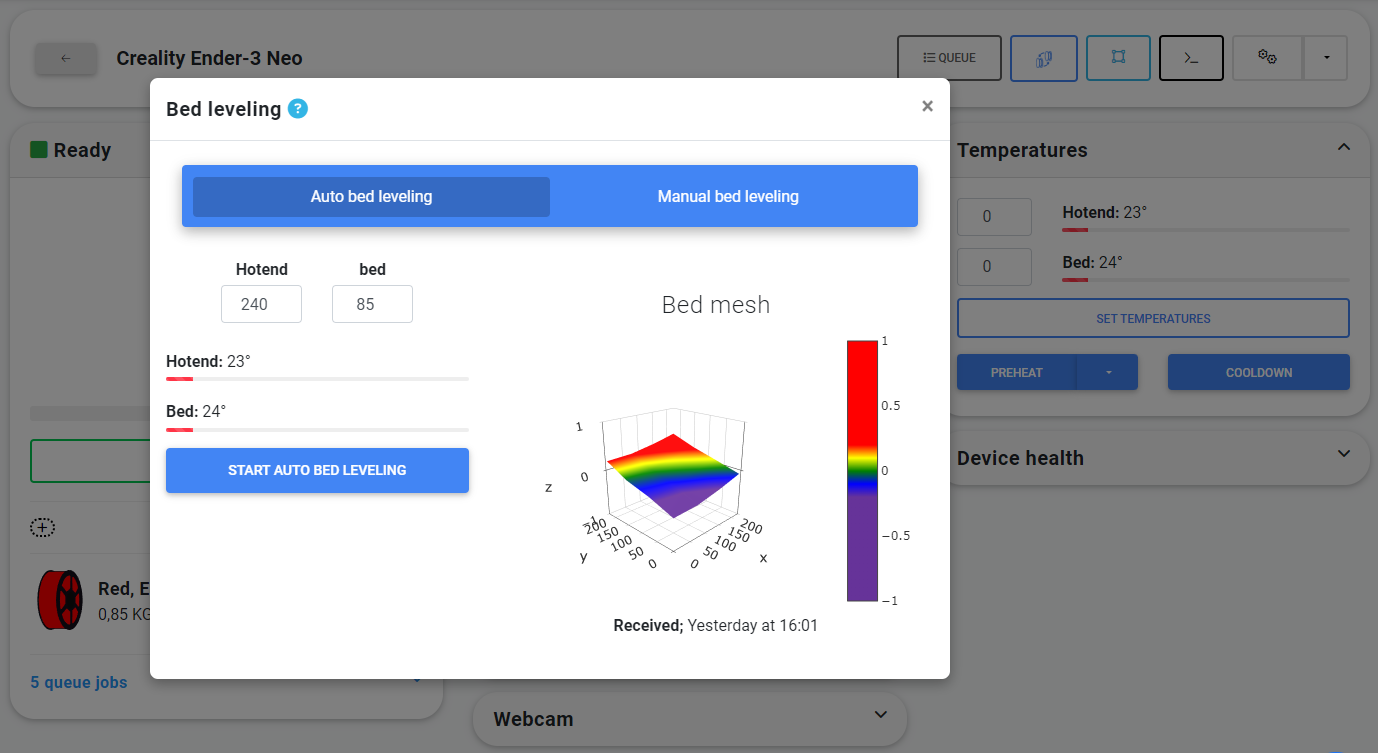
Task: Click the Bed temperature bar in dialog
Action: tap(317, 429)
